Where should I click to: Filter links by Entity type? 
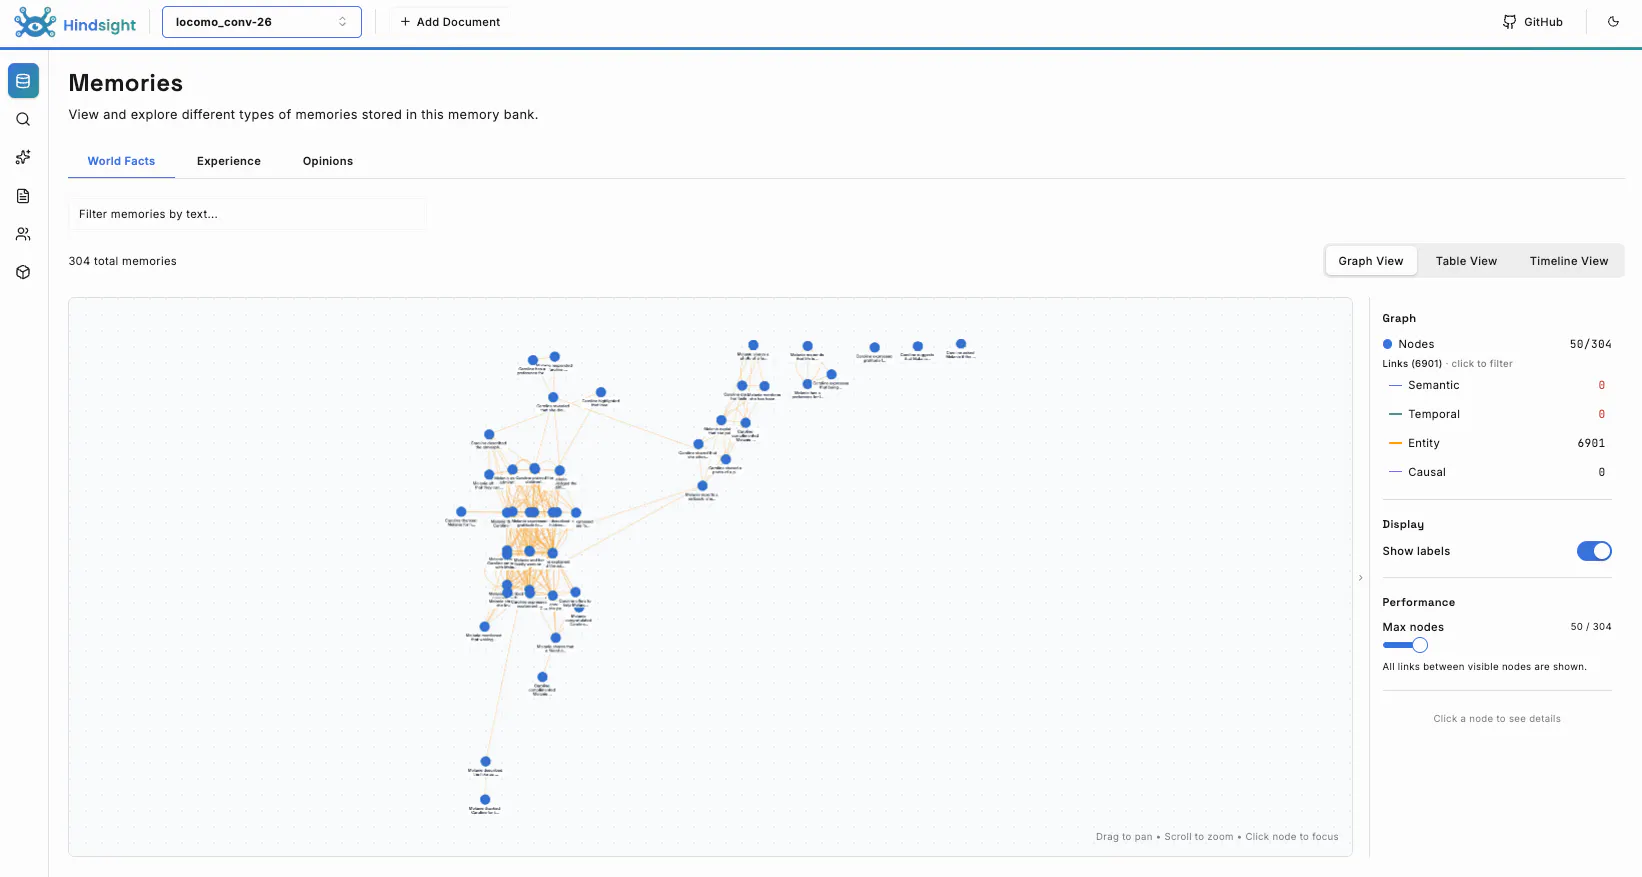click(x=1497, y=443)
